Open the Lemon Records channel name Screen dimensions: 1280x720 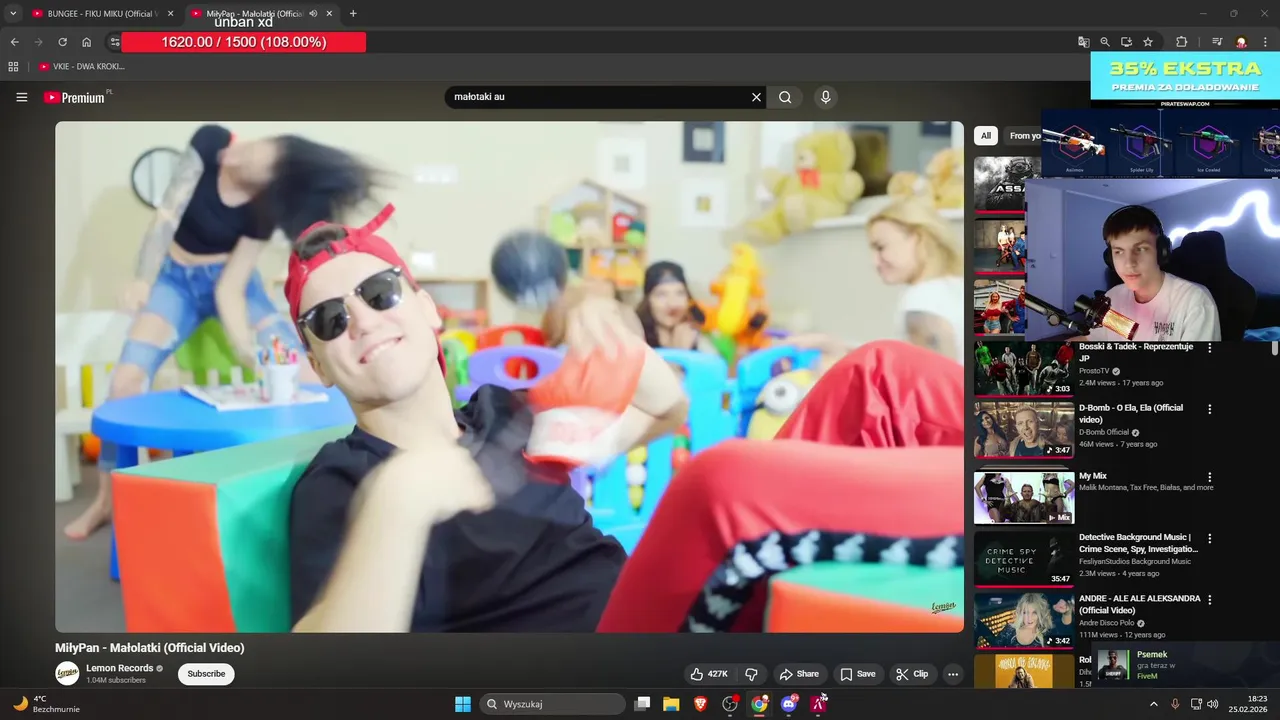point(119,668)
